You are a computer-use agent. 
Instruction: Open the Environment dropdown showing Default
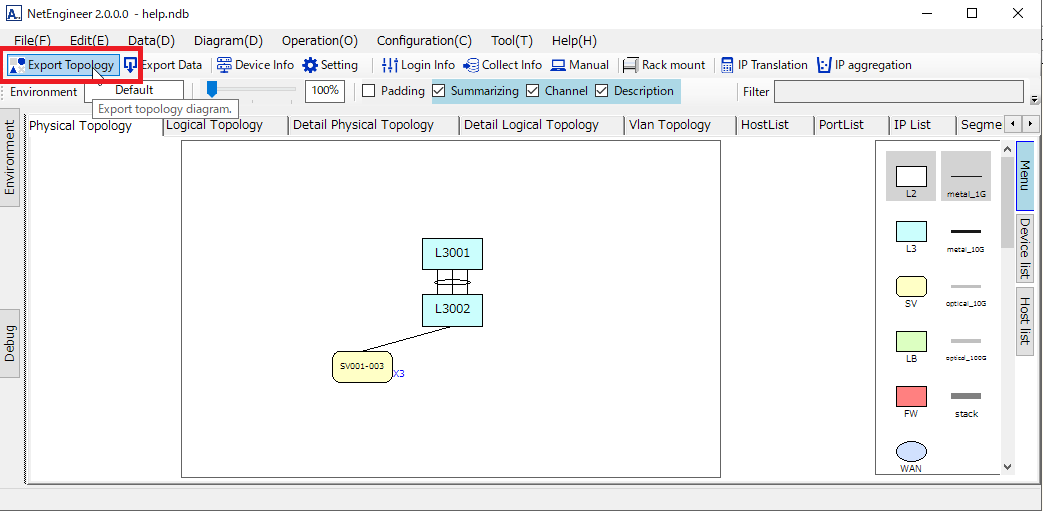[134, 90]
